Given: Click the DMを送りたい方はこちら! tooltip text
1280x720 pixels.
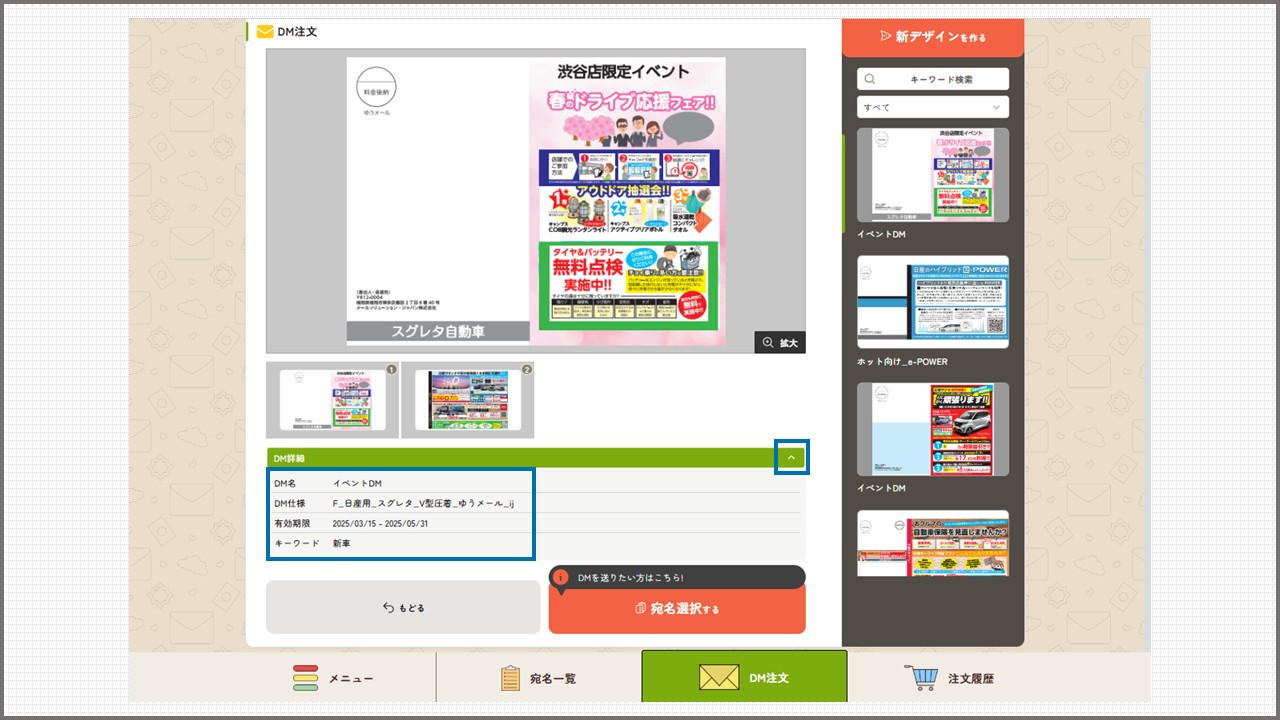Looking at the screenshot, I should (631, 578).
